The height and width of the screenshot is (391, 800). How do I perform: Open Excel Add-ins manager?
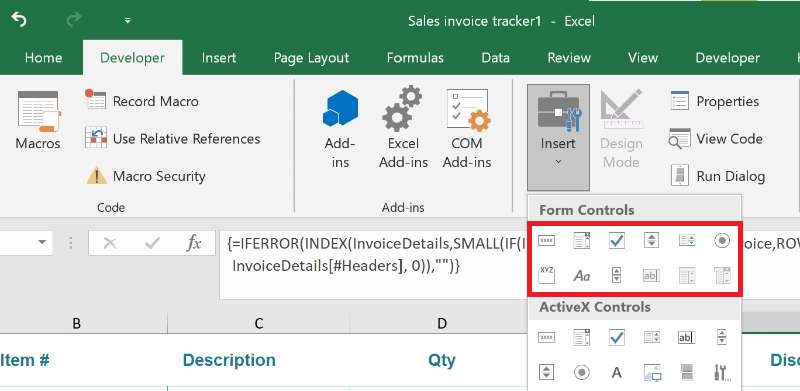pos(403,128)
